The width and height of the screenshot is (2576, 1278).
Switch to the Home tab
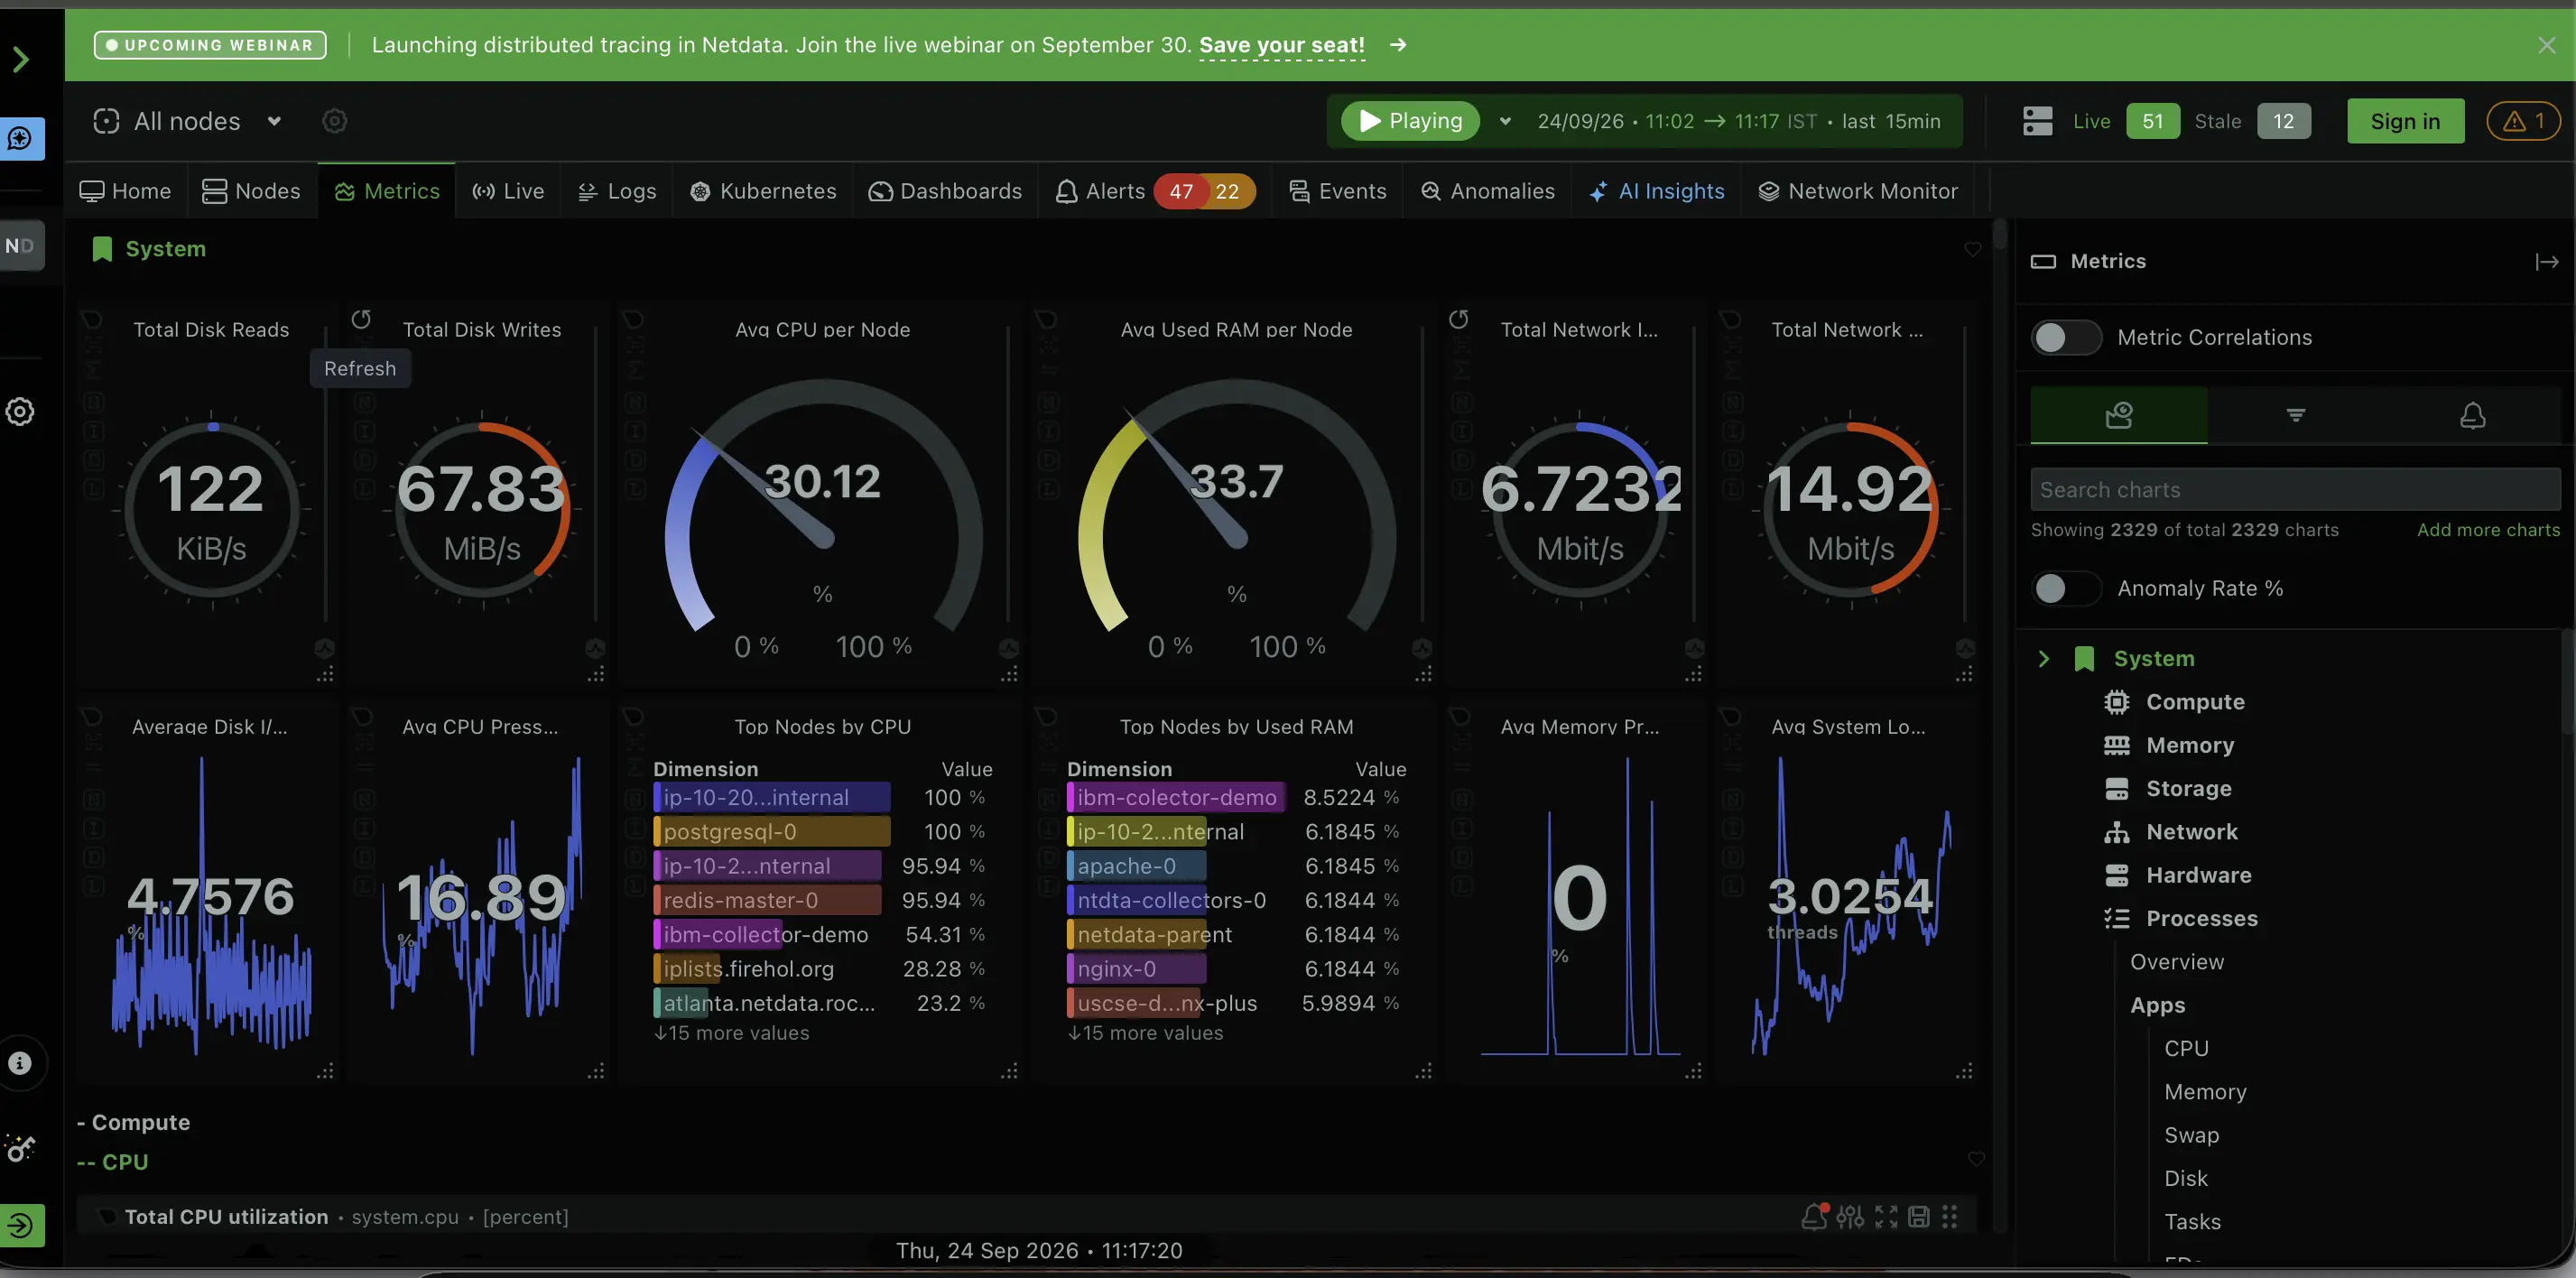pos(126,191)
